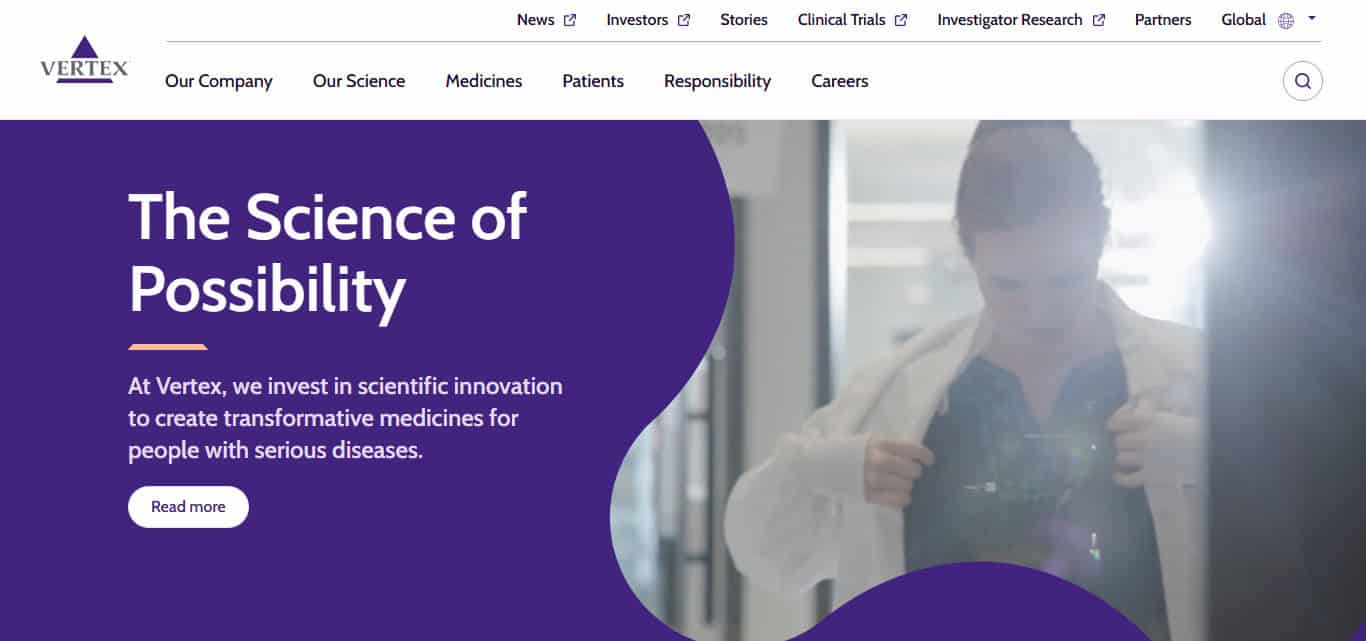Click the external-link icon next to News

pyautogui.click(x=570, y=20)
